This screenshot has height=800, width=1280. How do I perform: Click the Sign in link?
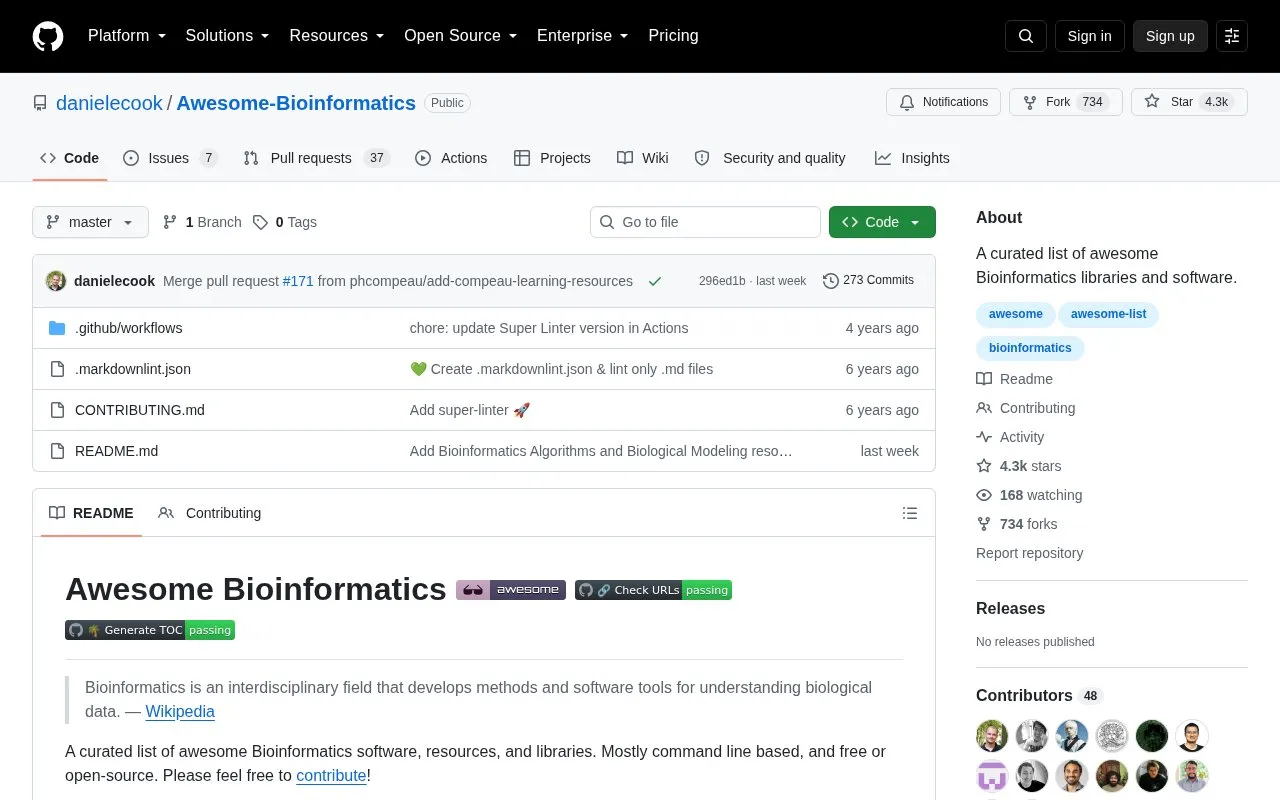click(1089, 36)
